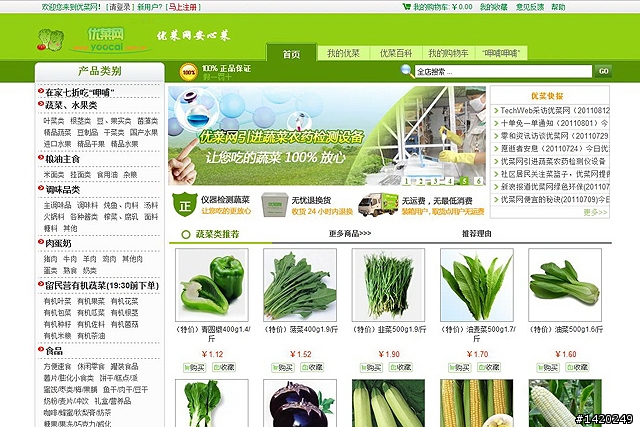Select banner slide number 1
Screen dimensions: 640x427
click(406, 180)
